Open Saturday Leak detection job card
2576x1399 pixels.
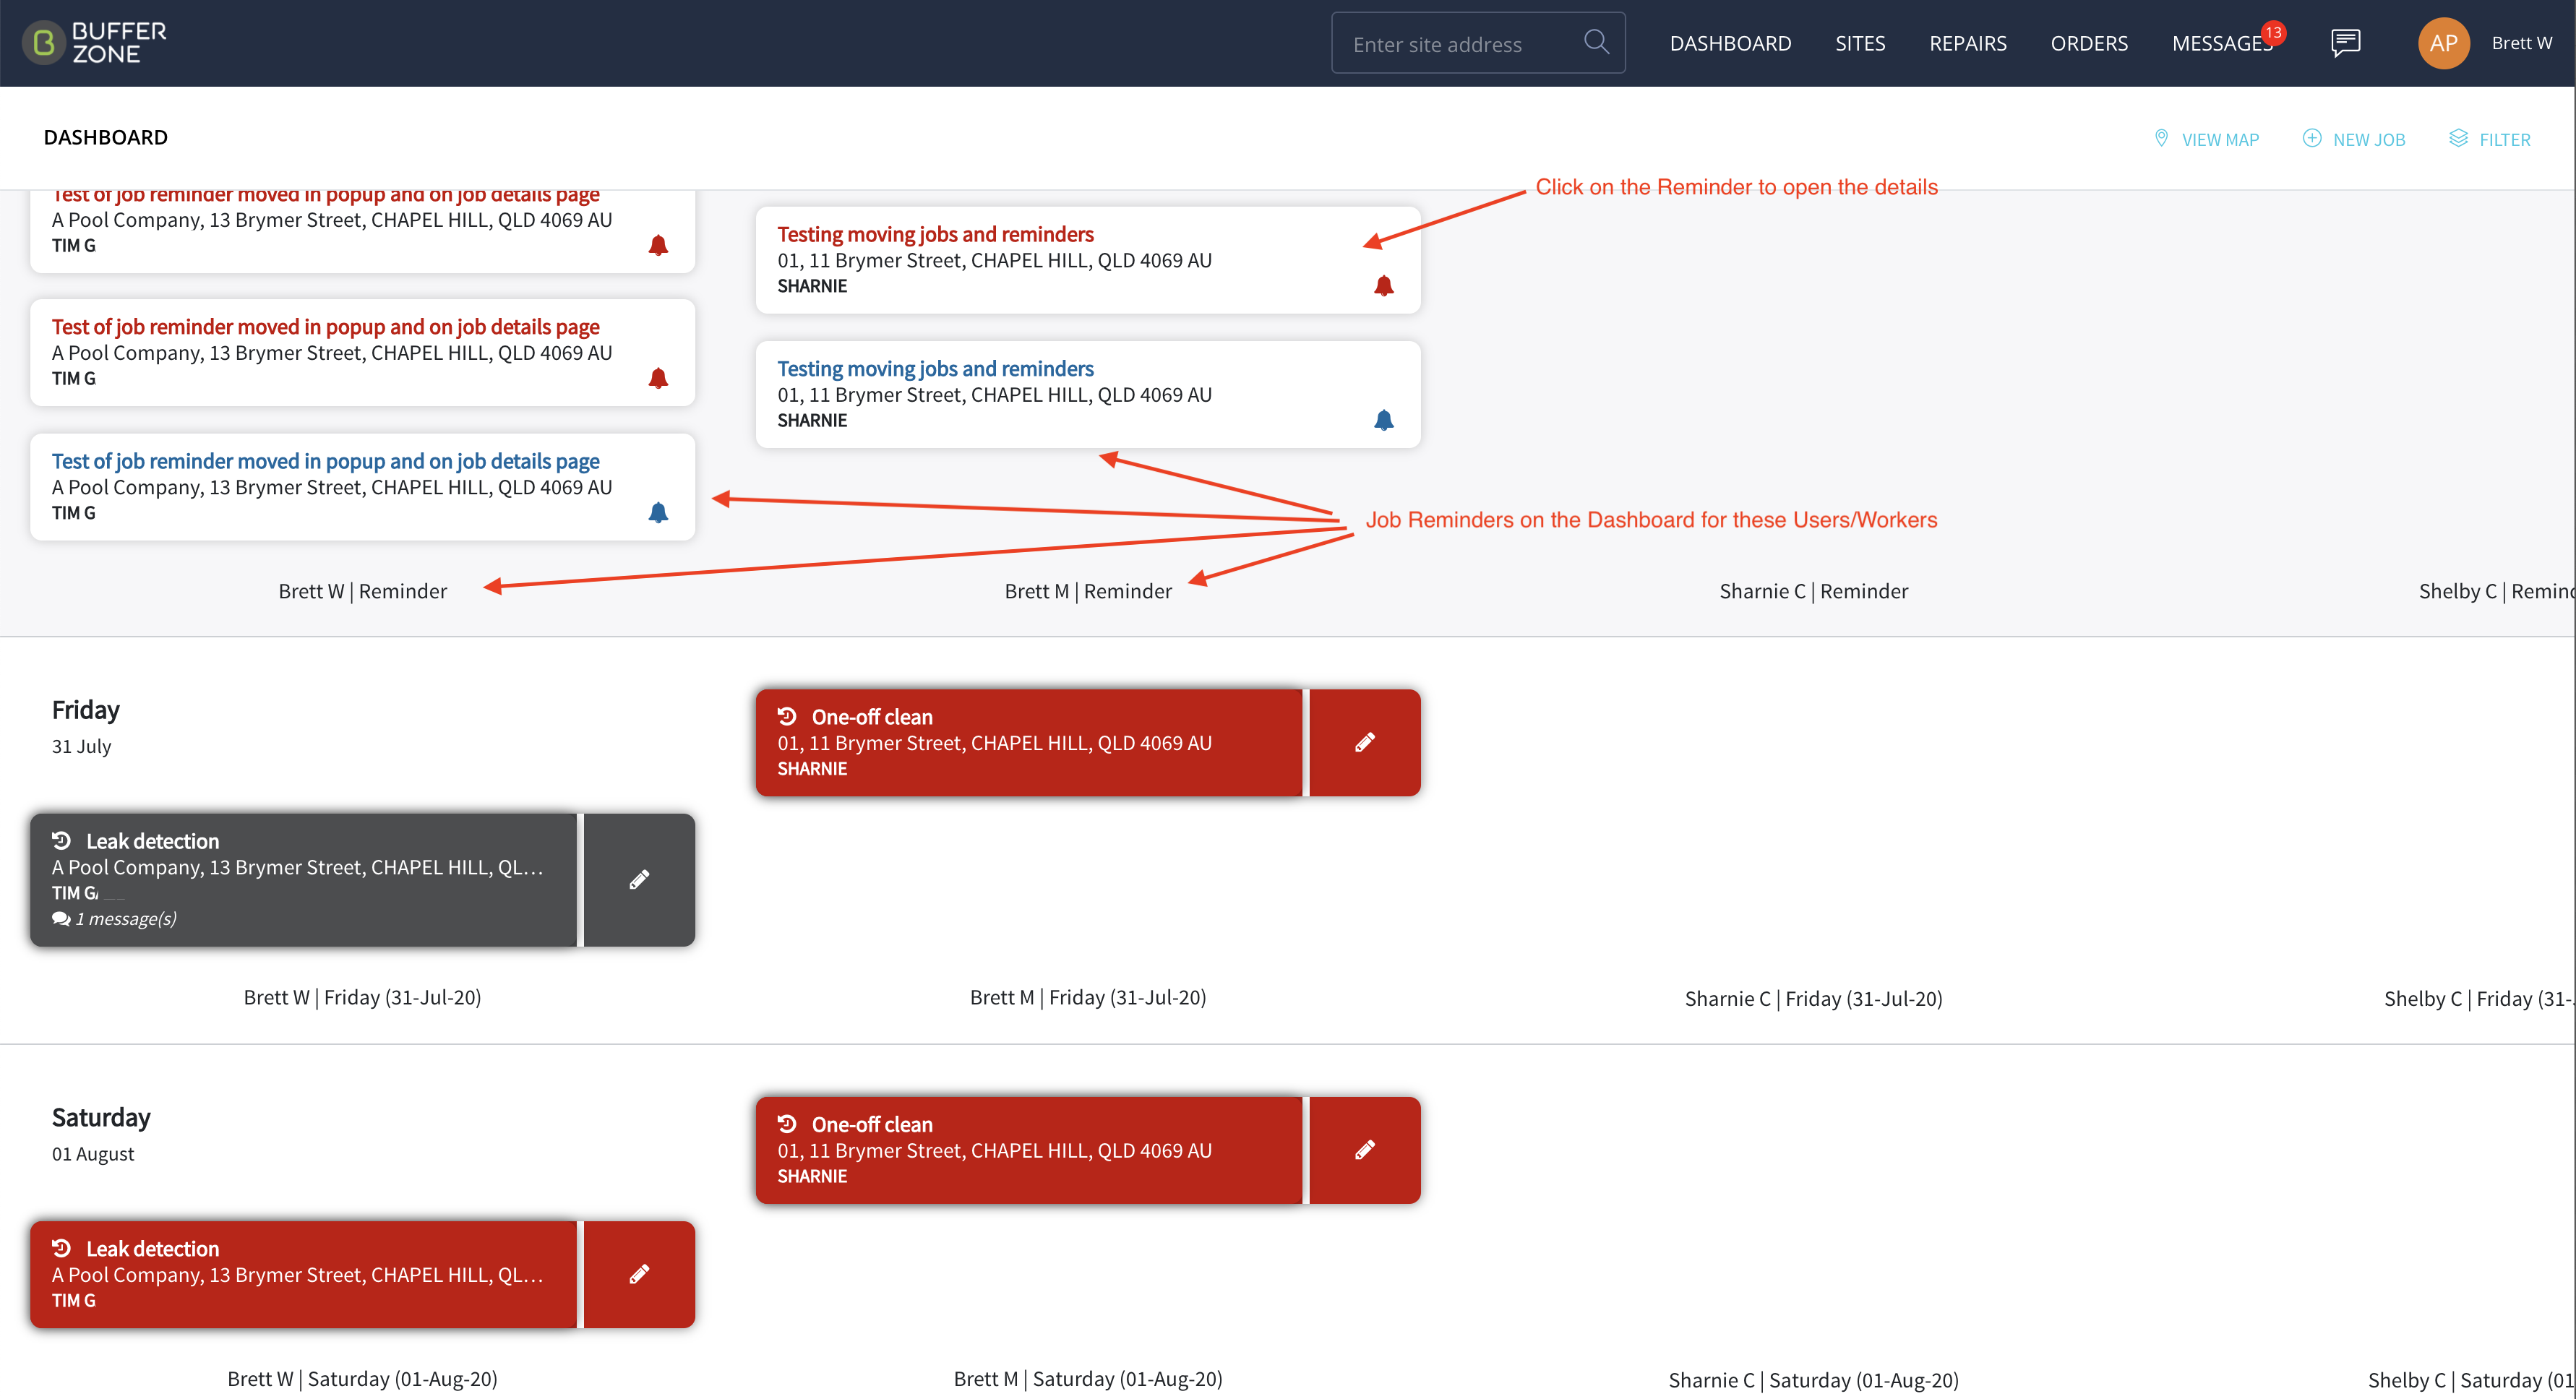point(303,1274)
